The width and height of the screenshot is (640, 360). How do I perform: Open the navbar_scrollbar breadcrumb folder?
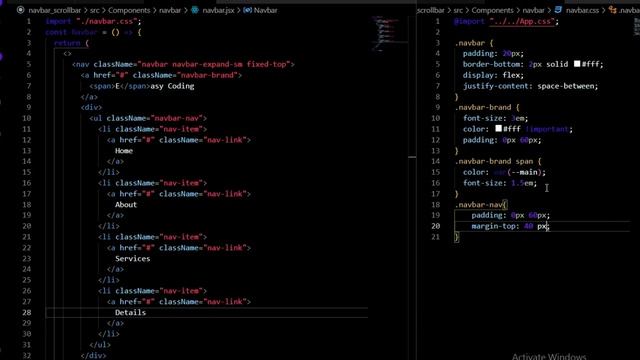(55, 11)
